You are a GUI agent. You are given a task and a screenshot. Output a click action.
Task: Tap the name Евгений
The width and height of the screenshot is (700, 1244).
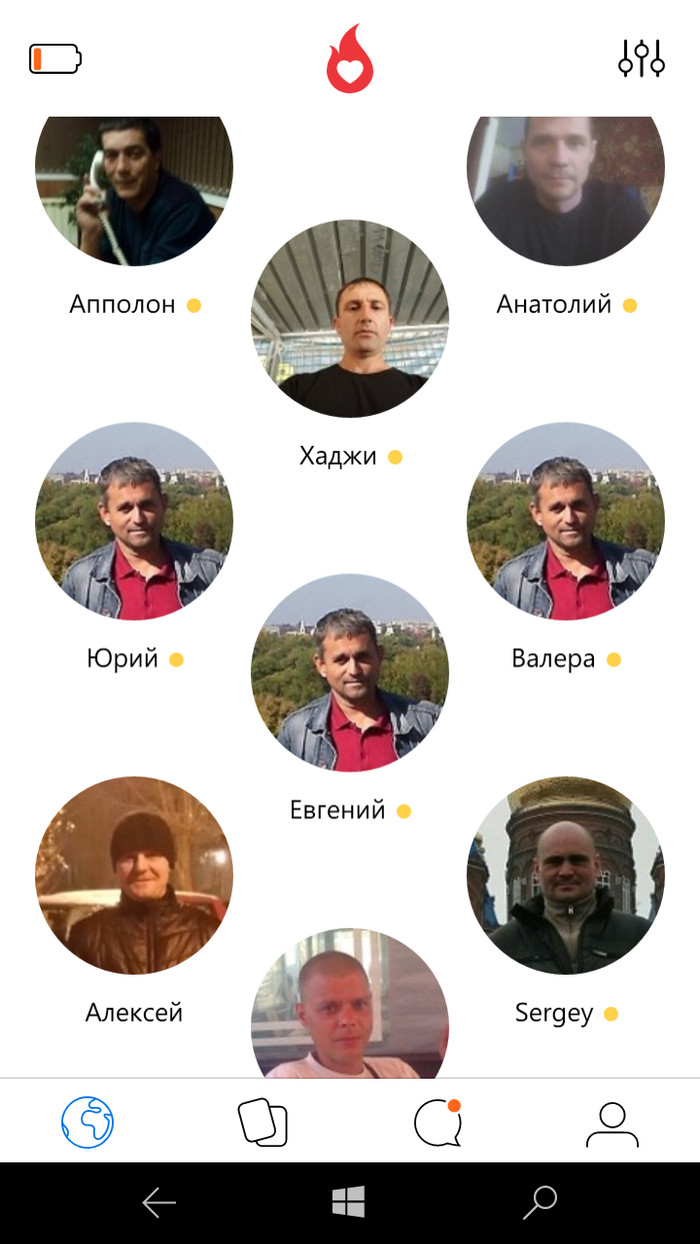pyautogui.click(x=337, y=810)
